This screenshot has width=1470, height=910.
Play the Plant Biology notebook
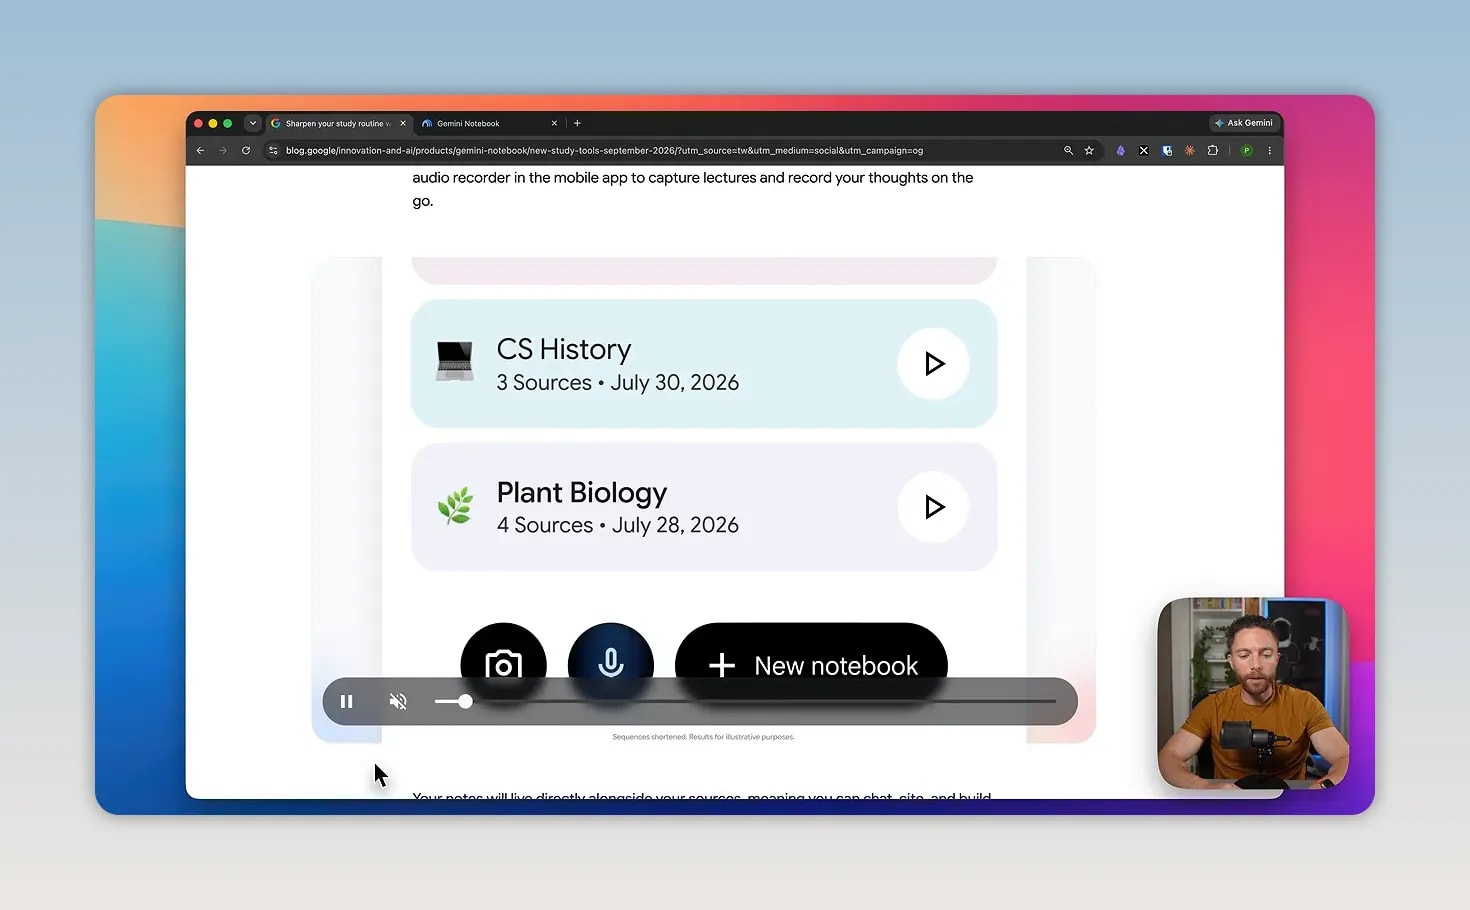pyautogui.click(x=933, y=507)
